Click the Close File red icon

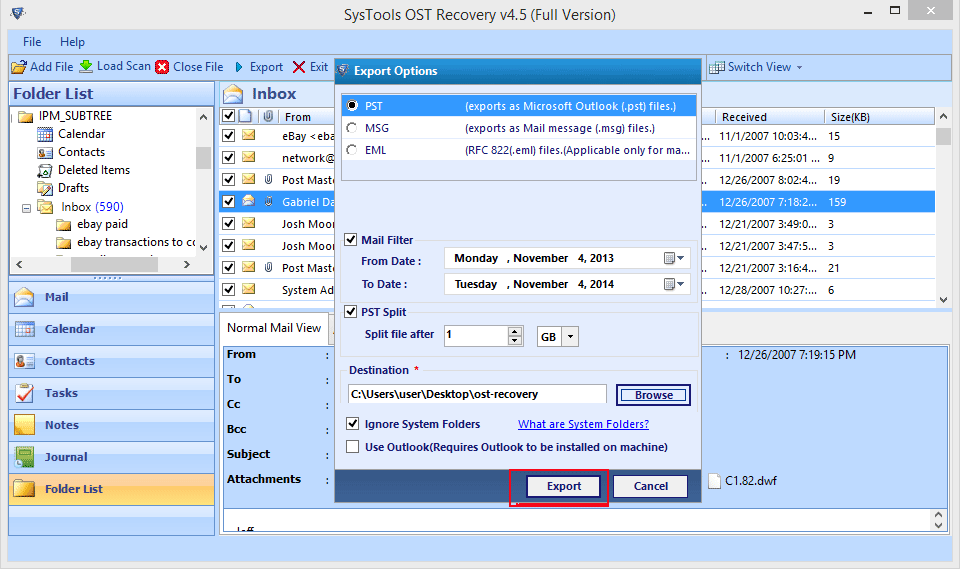(x=162, y=67)
